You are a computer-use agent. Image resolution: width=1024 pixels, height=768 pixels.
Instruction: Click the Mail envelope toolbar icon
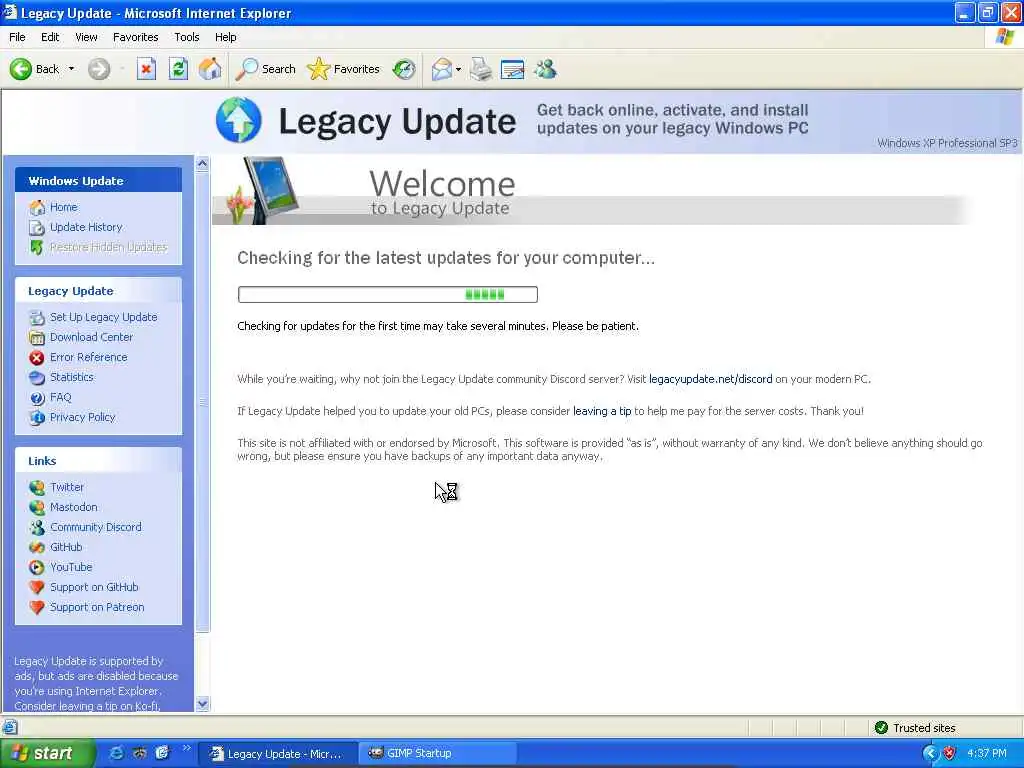point(442,69)
